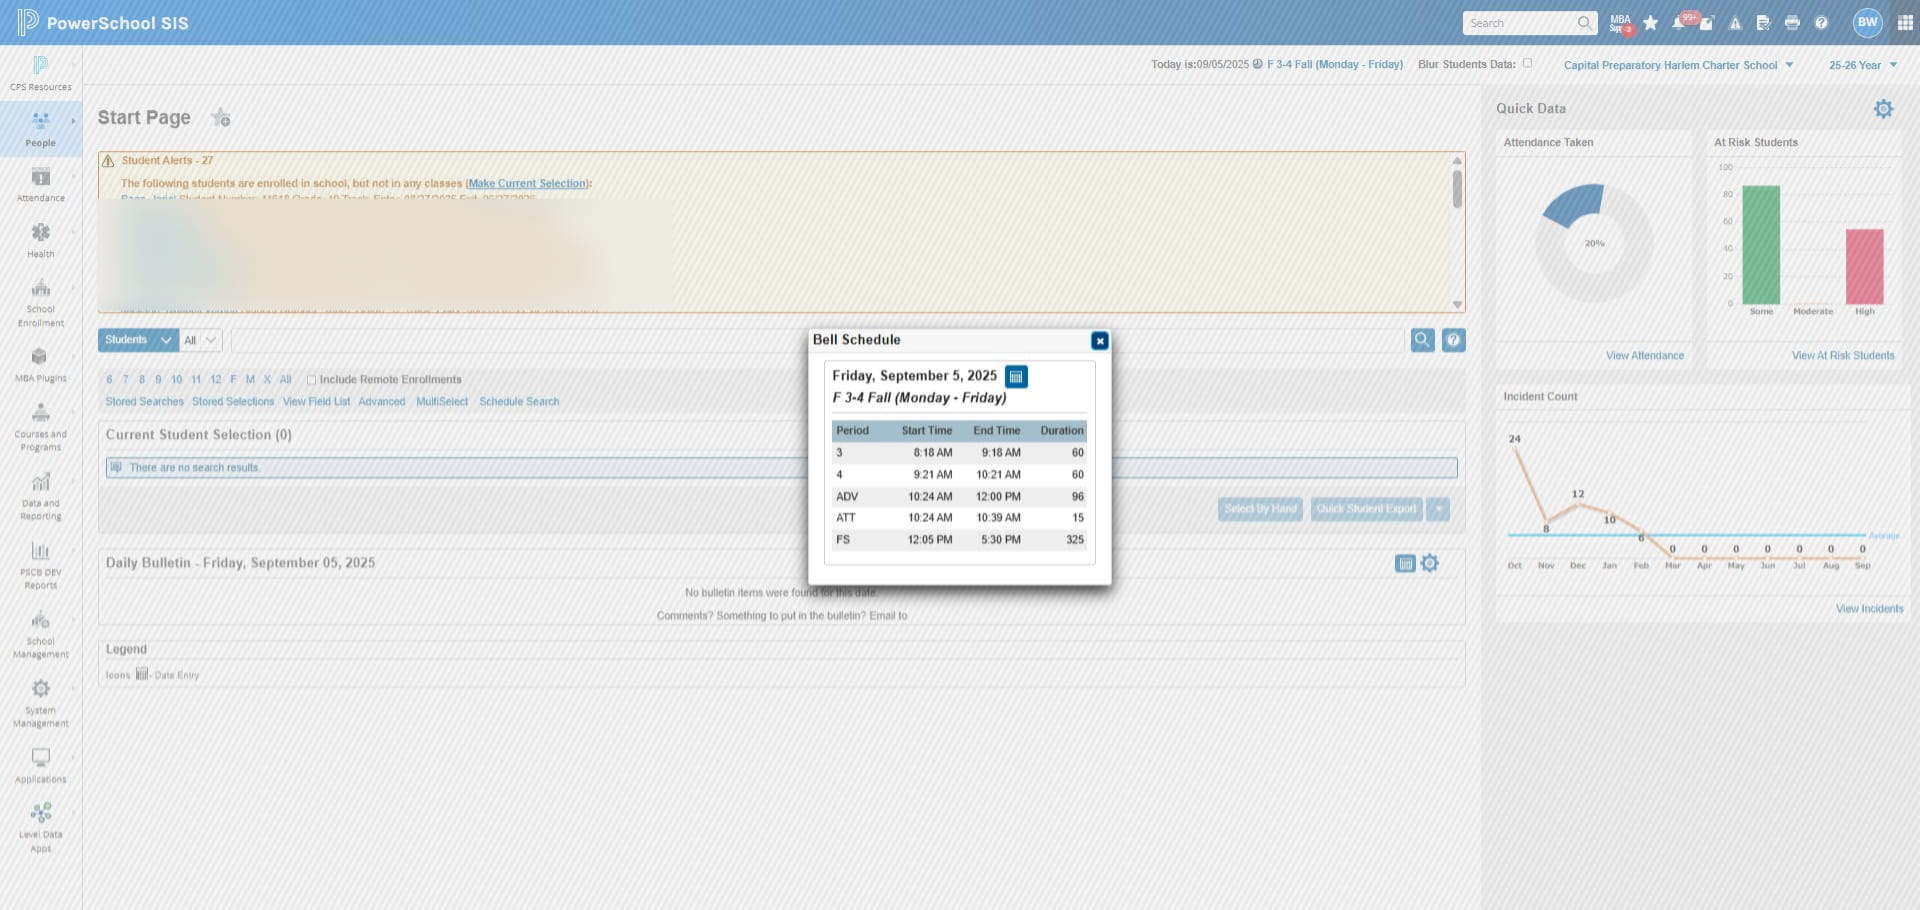Click Daily Bulletin calendar icon
Screen dimensions: 1920x910
point(1405,563)
